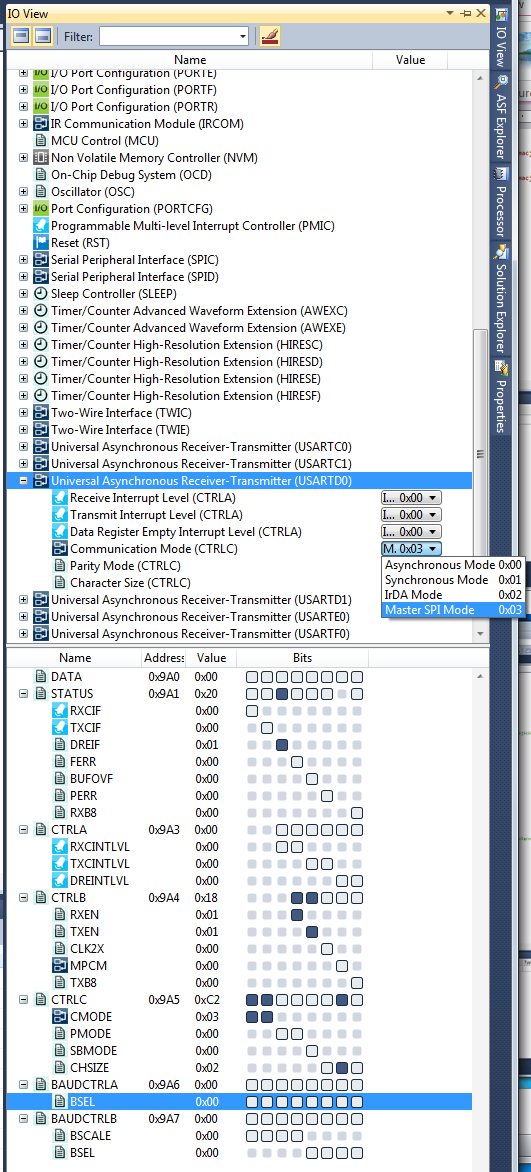This screenshot has height=1172, width=531.
Task: Open the Processor side tab
Action: click(501, 203)
